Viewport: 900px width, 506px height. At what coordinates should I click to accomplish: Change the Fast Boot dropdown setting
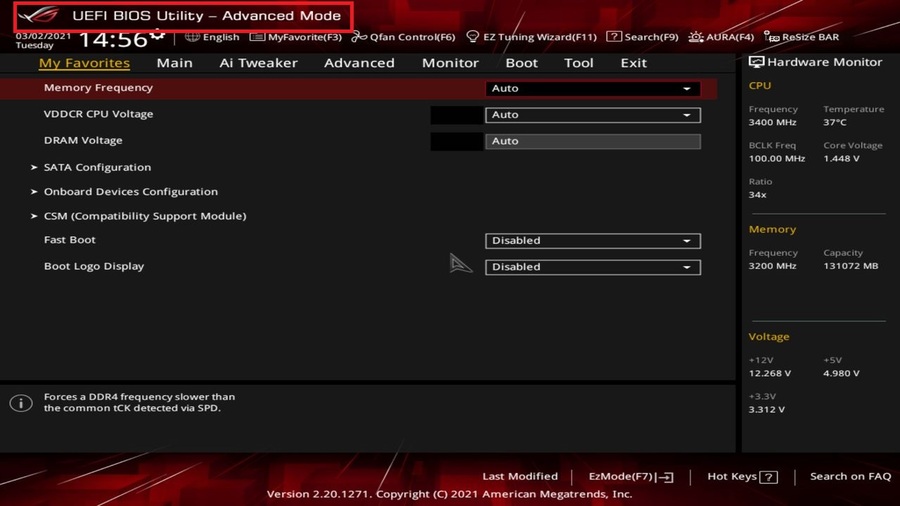click(x=592, y=241)
